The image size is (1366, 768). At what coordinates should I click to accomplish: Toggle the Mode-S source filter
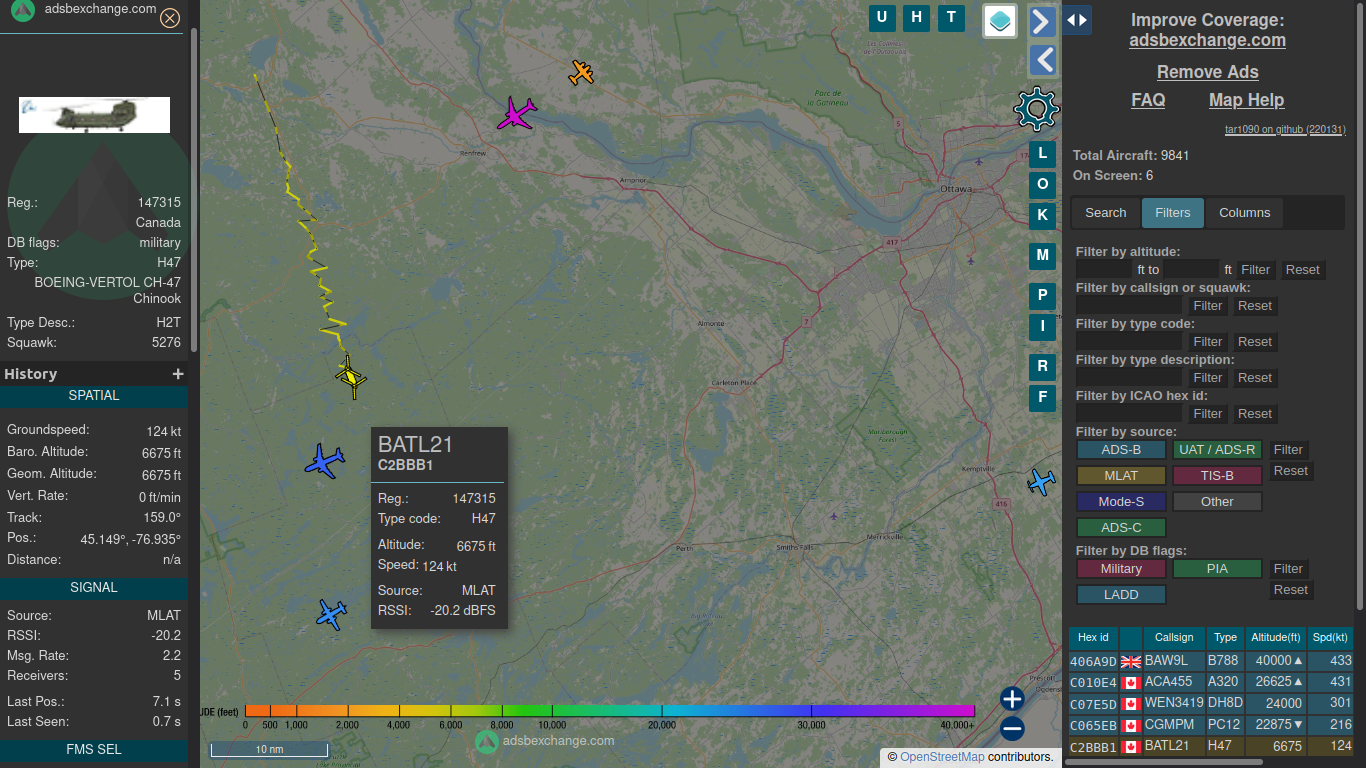coord(1121,502)
